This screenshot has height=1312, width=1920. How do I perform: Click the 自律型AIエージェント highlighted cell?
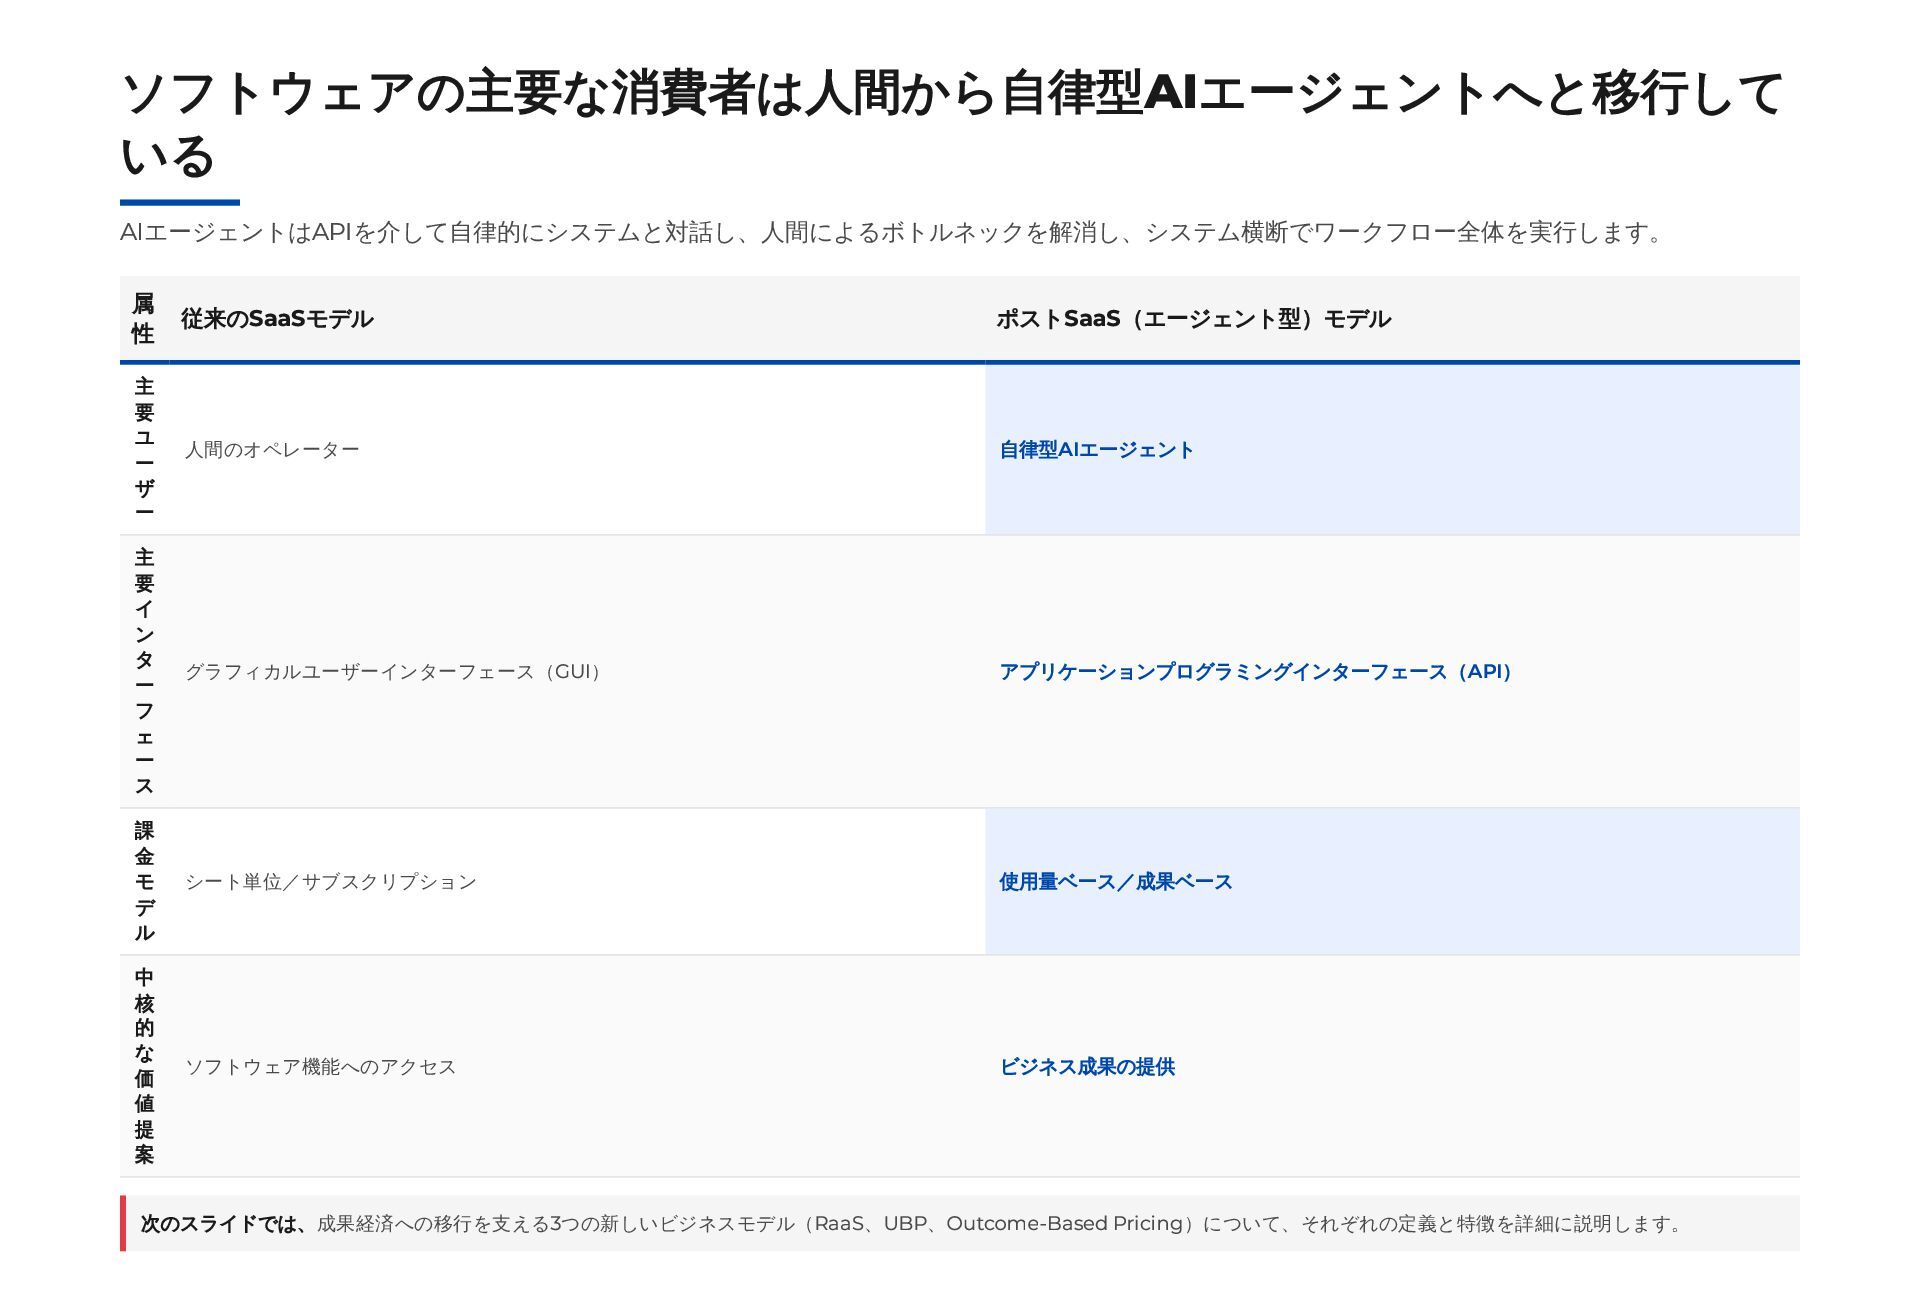click(1096, 450)
